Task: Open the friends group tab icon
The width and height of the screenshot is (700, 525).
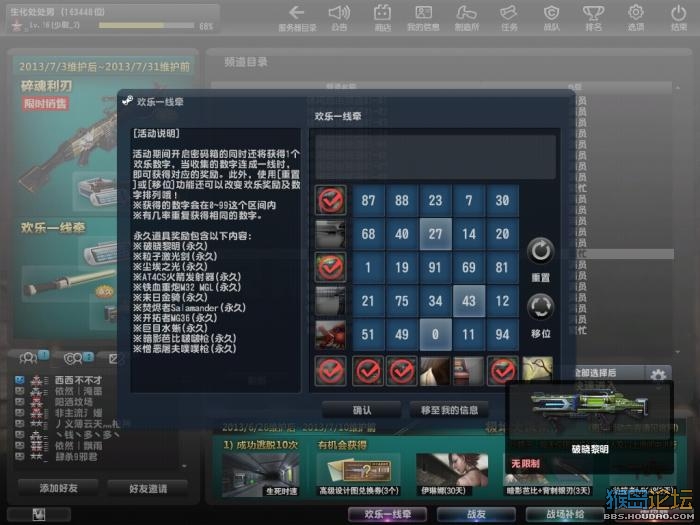Action: tap(28, 358)
